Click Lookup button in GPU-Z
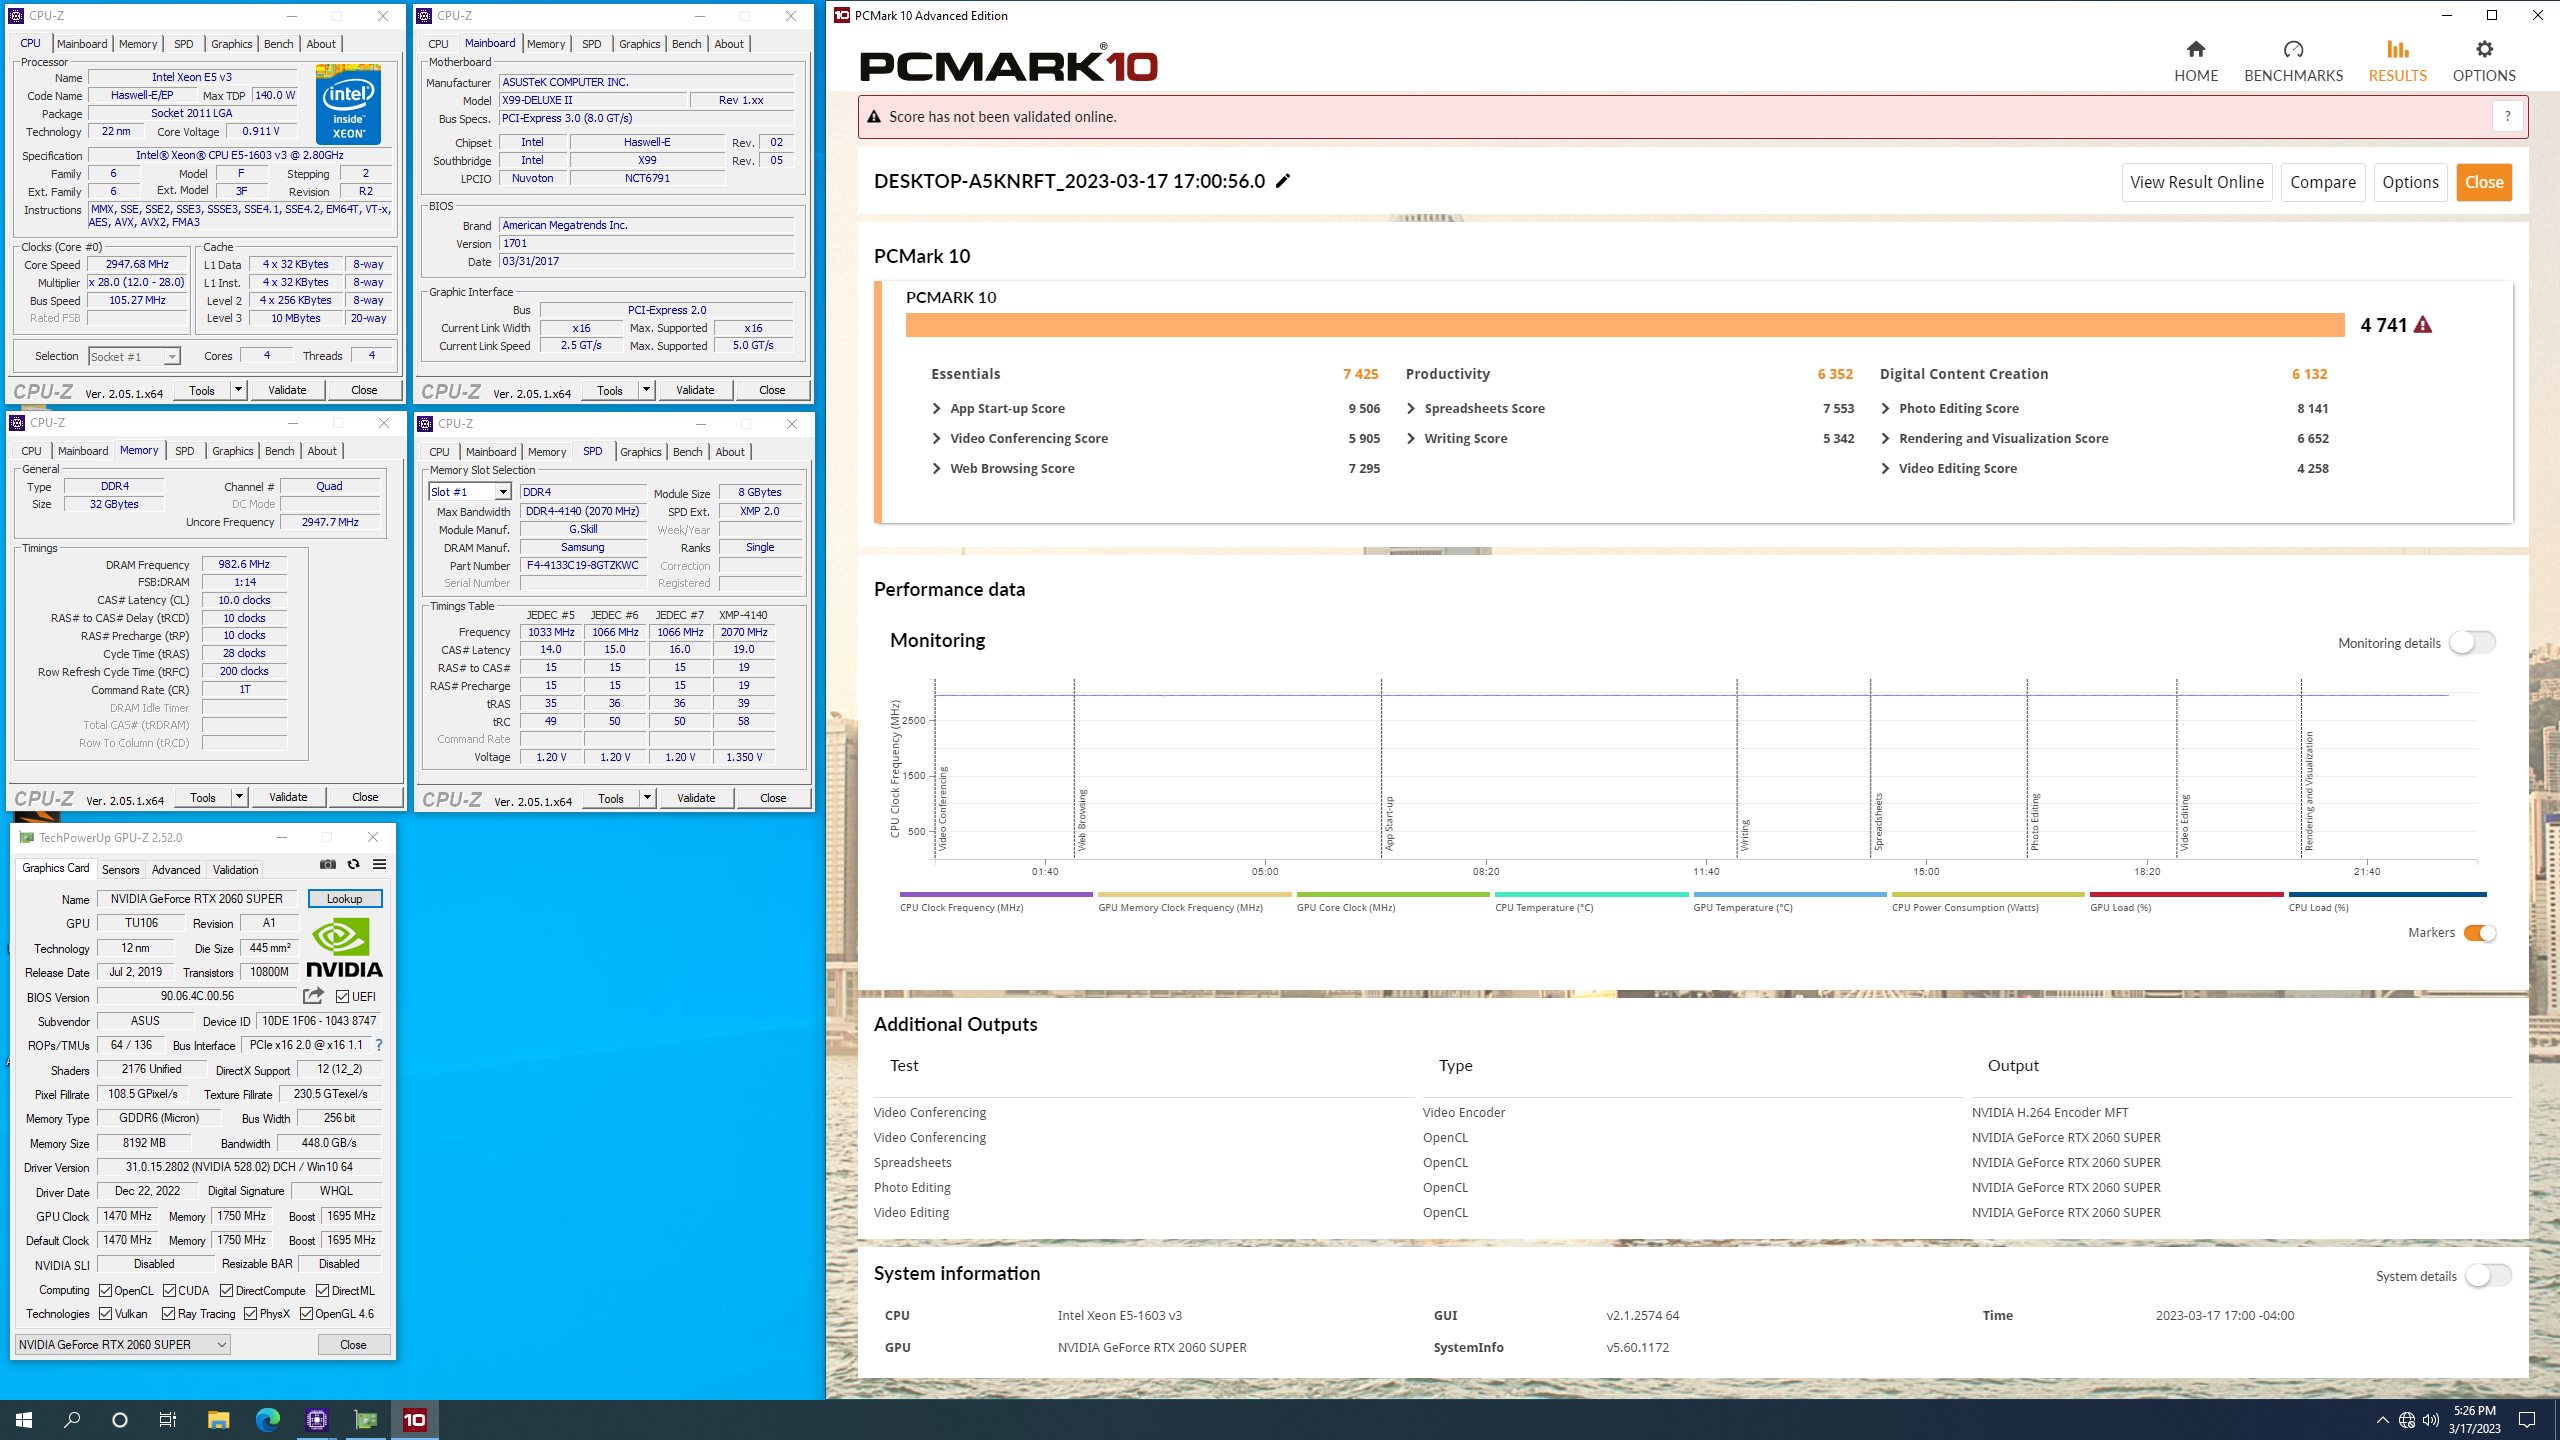 344,899
